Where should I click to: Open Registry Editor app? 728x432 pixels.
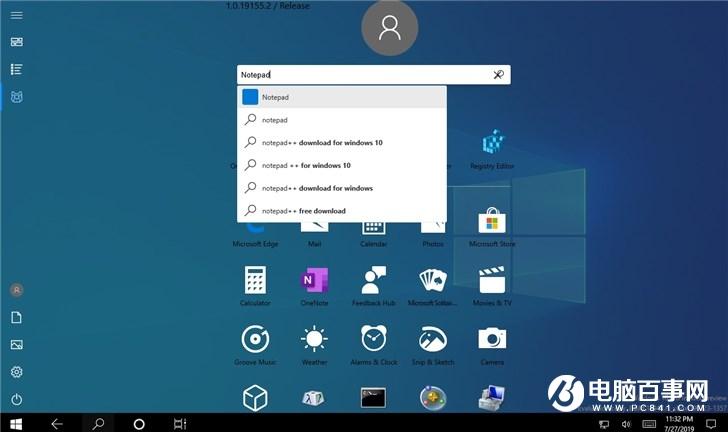(492, 150)
